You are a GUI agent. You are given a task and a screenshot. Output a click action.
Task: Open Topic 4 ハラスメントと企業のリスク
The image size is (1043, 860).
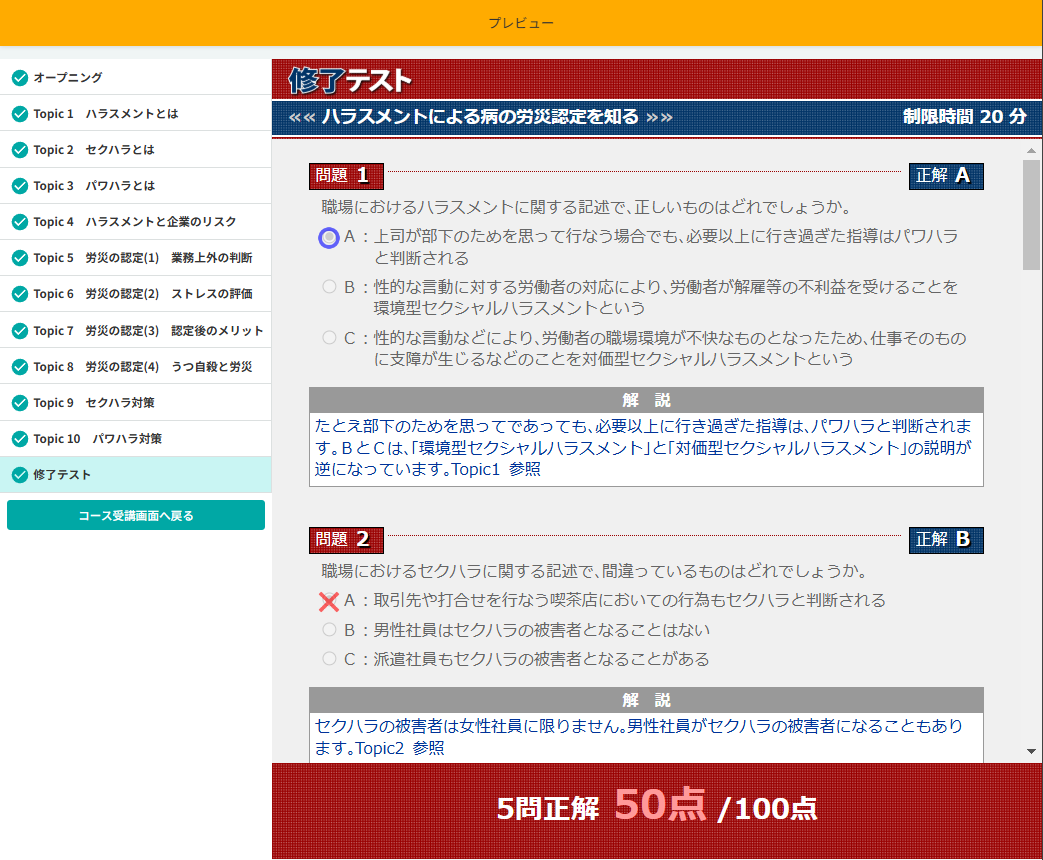point(136,221)
